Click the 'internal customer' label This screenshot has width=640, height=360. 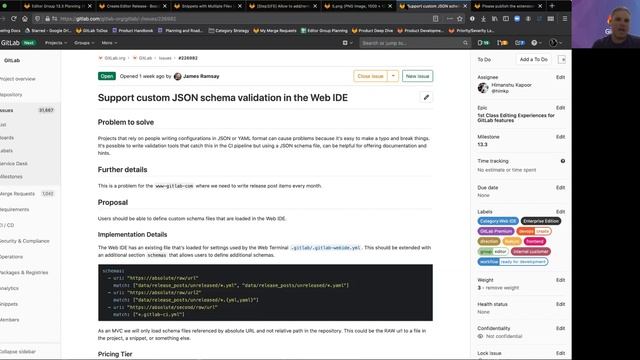coord(531,251)
